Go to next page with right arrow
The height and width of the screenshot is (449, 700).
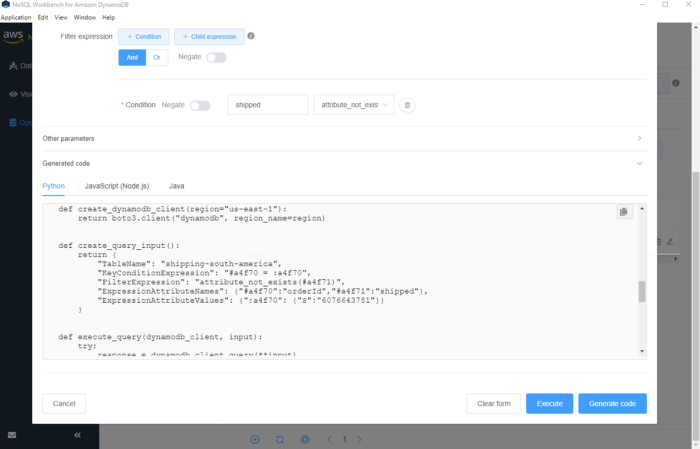pyautogui.click(x=359, y=440)
